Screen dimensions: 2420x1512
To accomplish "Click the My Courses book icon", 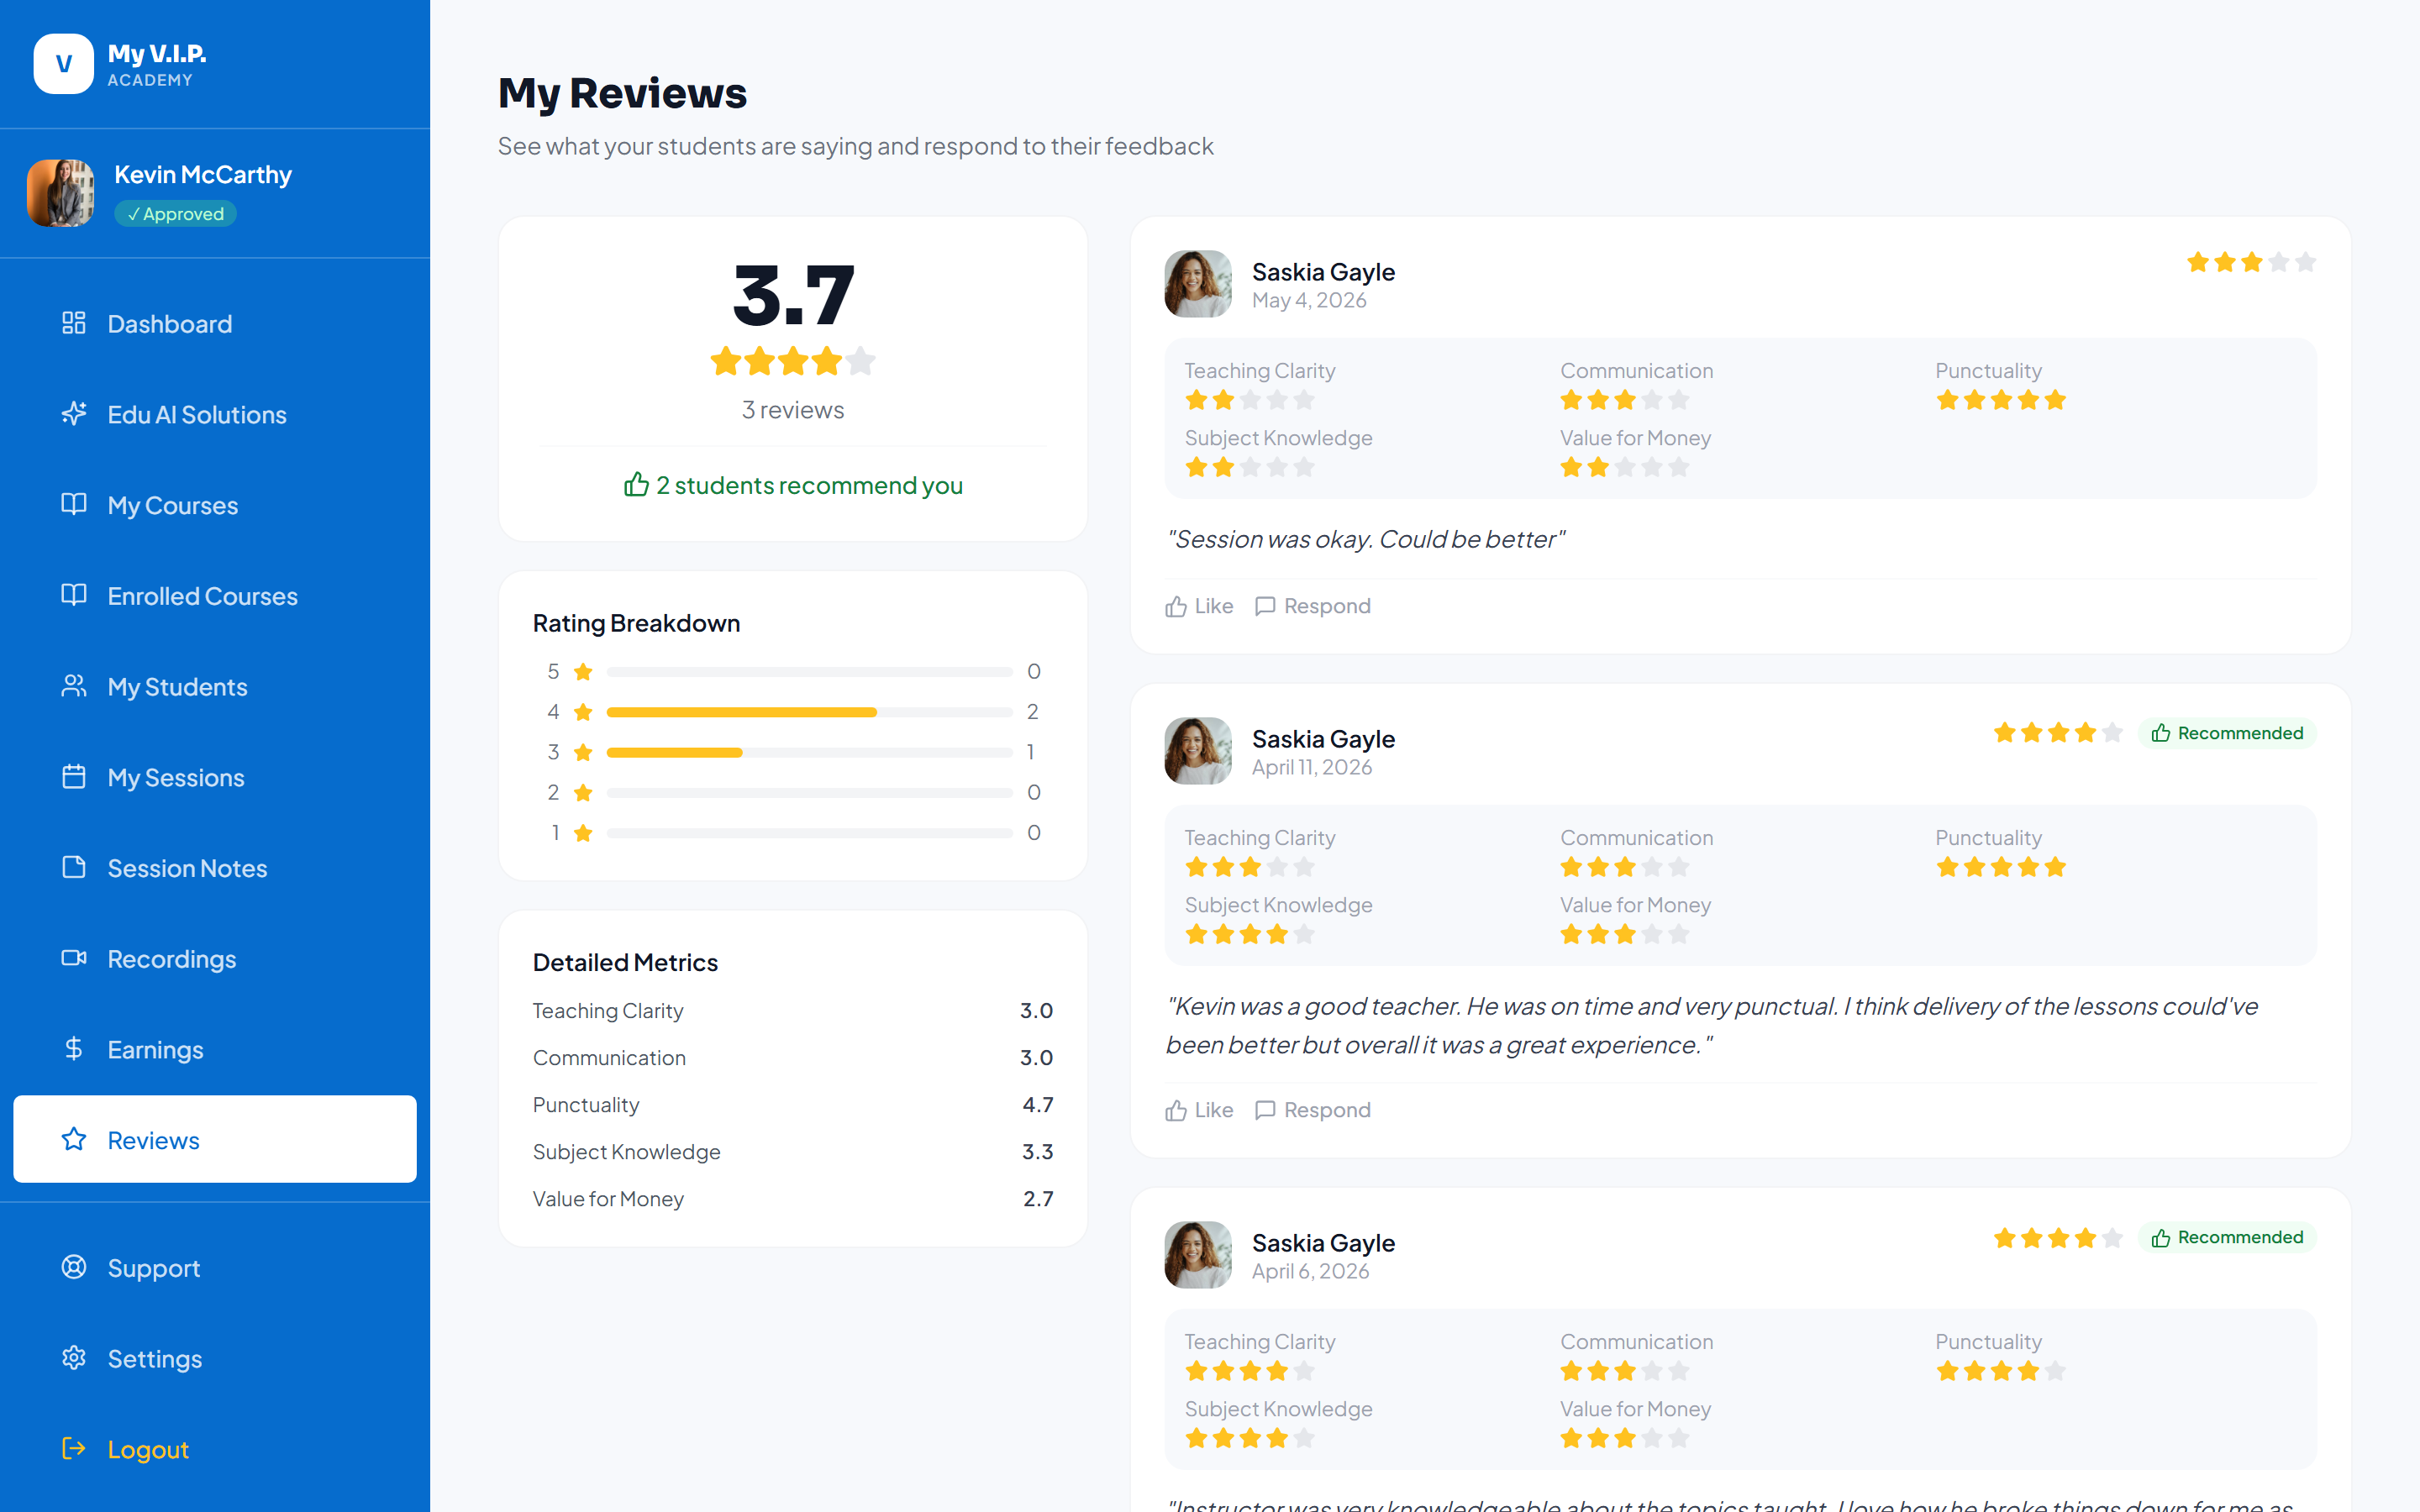I will (74, 504).
